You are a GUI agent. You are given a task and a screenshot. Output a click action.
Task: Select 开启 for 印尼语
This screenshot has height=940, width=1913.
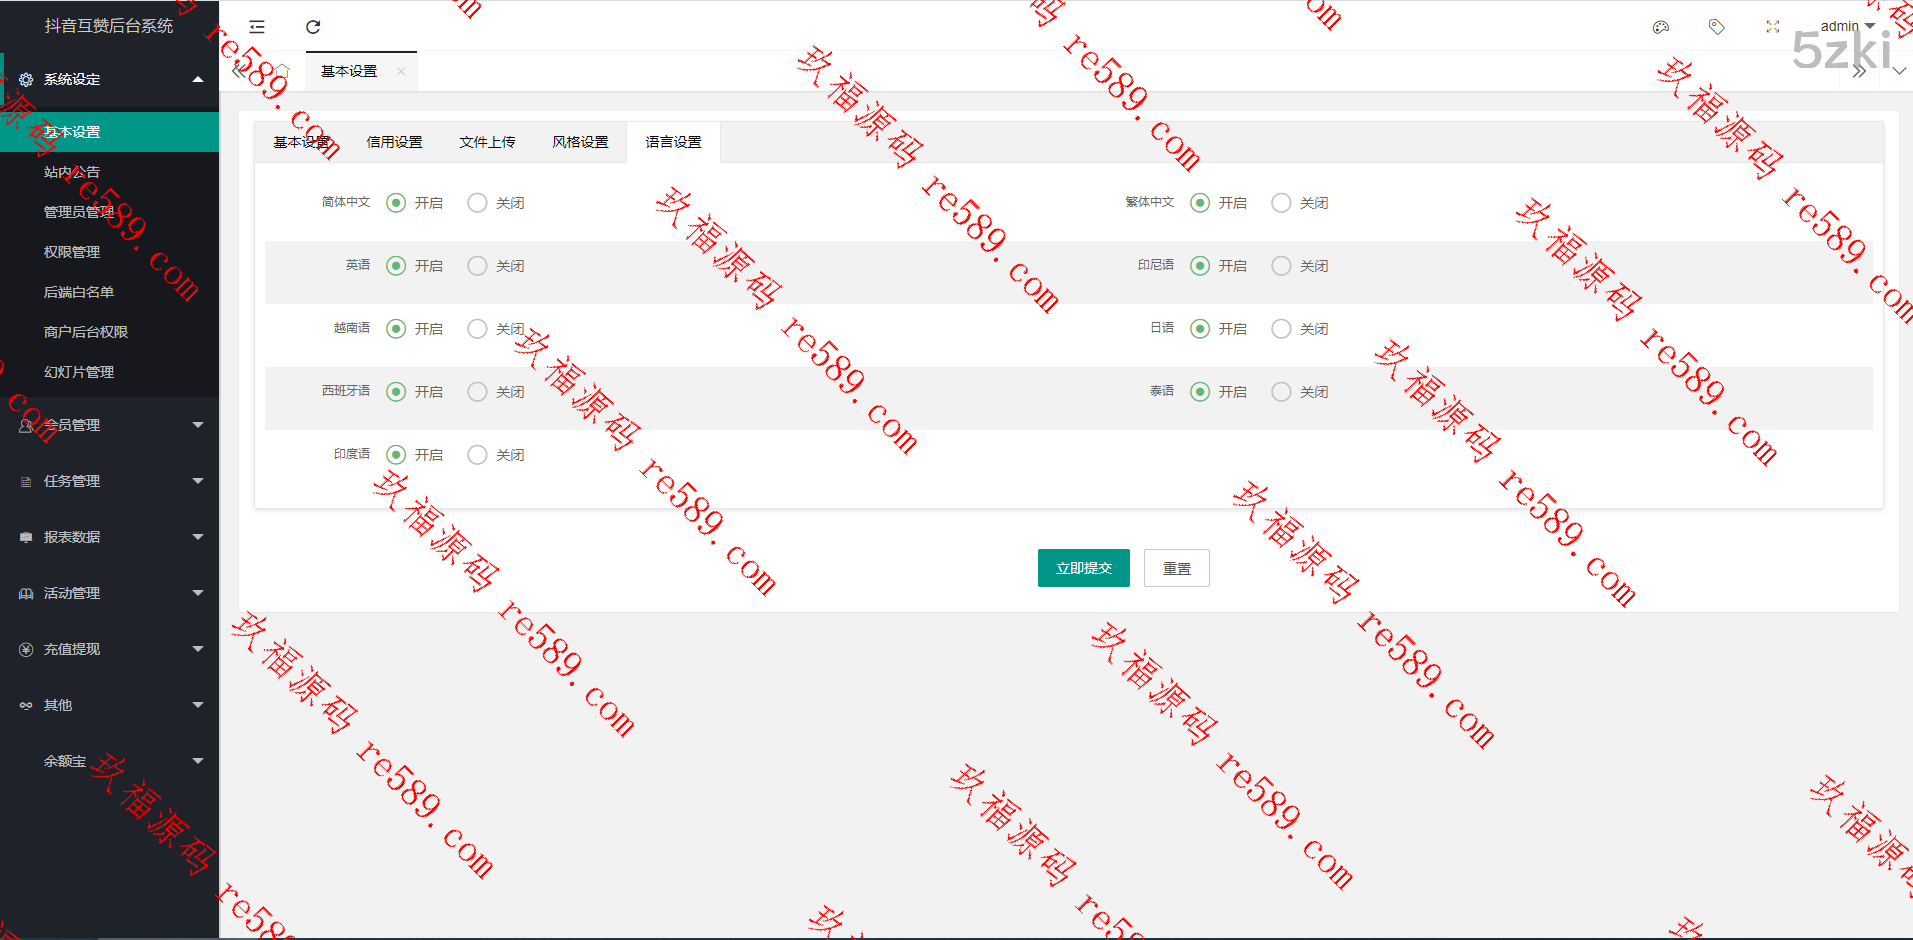pos(1200,266)
